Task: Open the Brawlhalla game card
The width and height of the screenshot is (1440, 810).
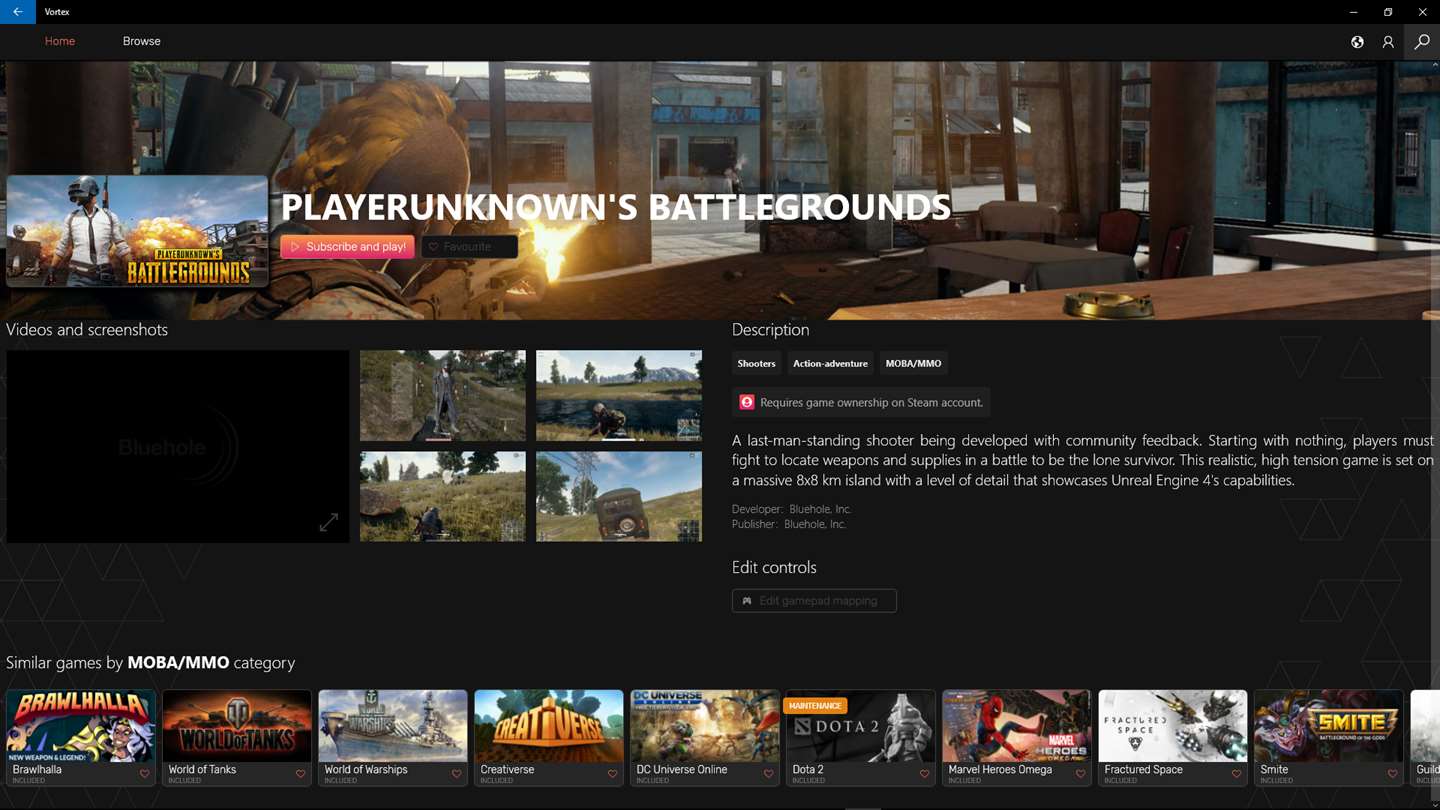Action: [81, 737]
